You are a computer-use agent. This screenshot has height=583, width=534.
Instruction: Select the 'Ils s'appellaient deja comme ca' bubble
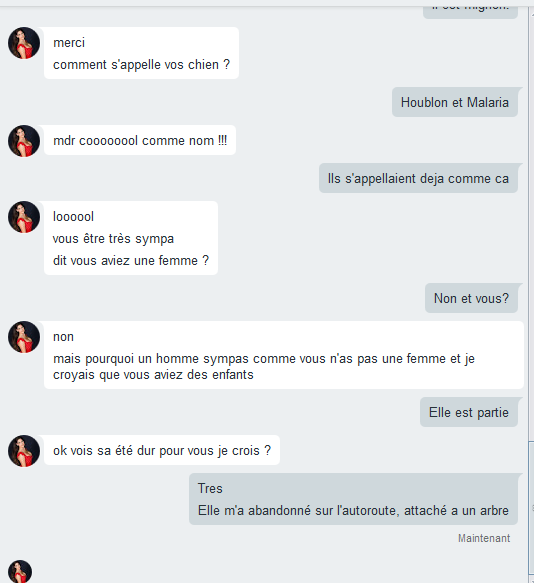click(418, 178)
